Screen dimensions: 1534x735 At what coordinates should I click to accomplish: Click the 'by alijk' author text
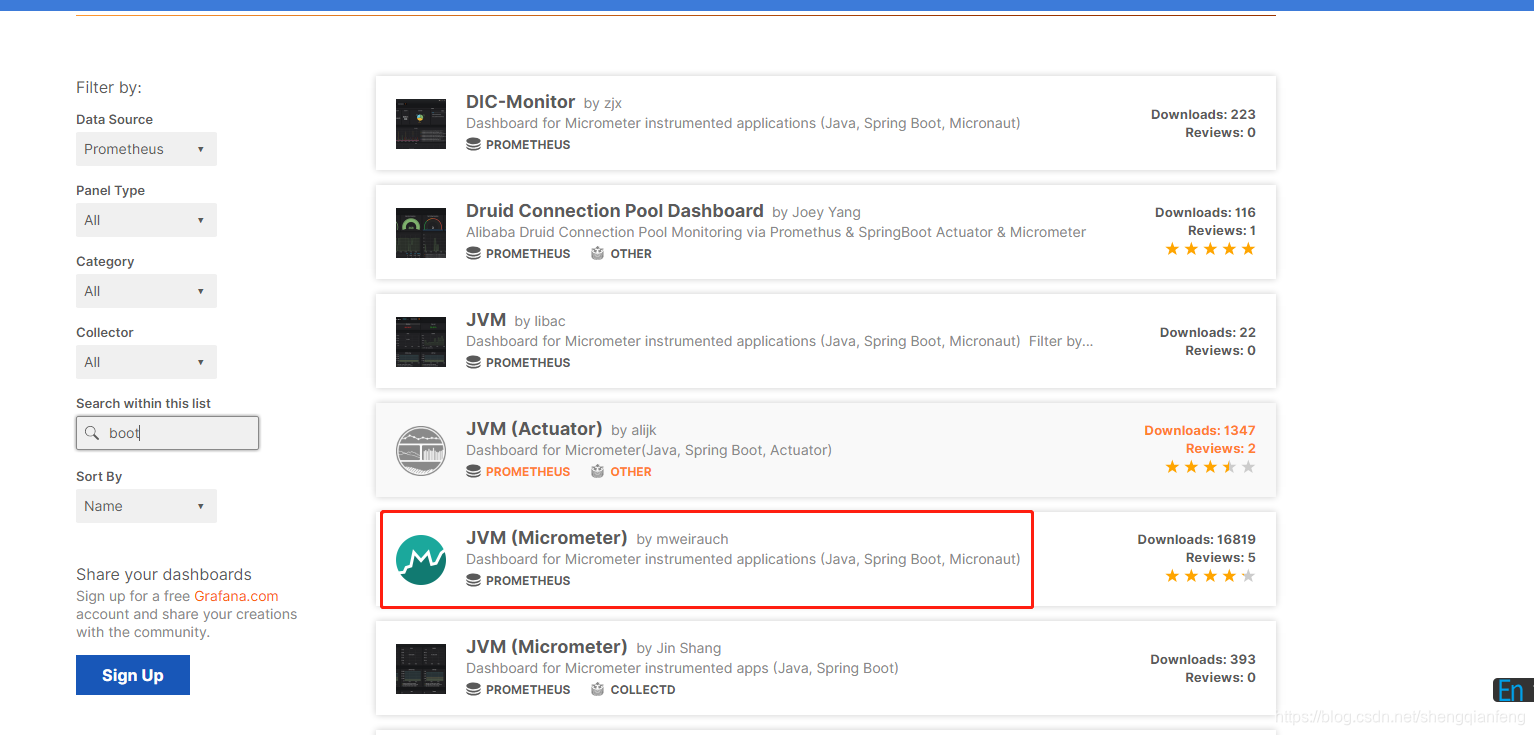[633, 430]
